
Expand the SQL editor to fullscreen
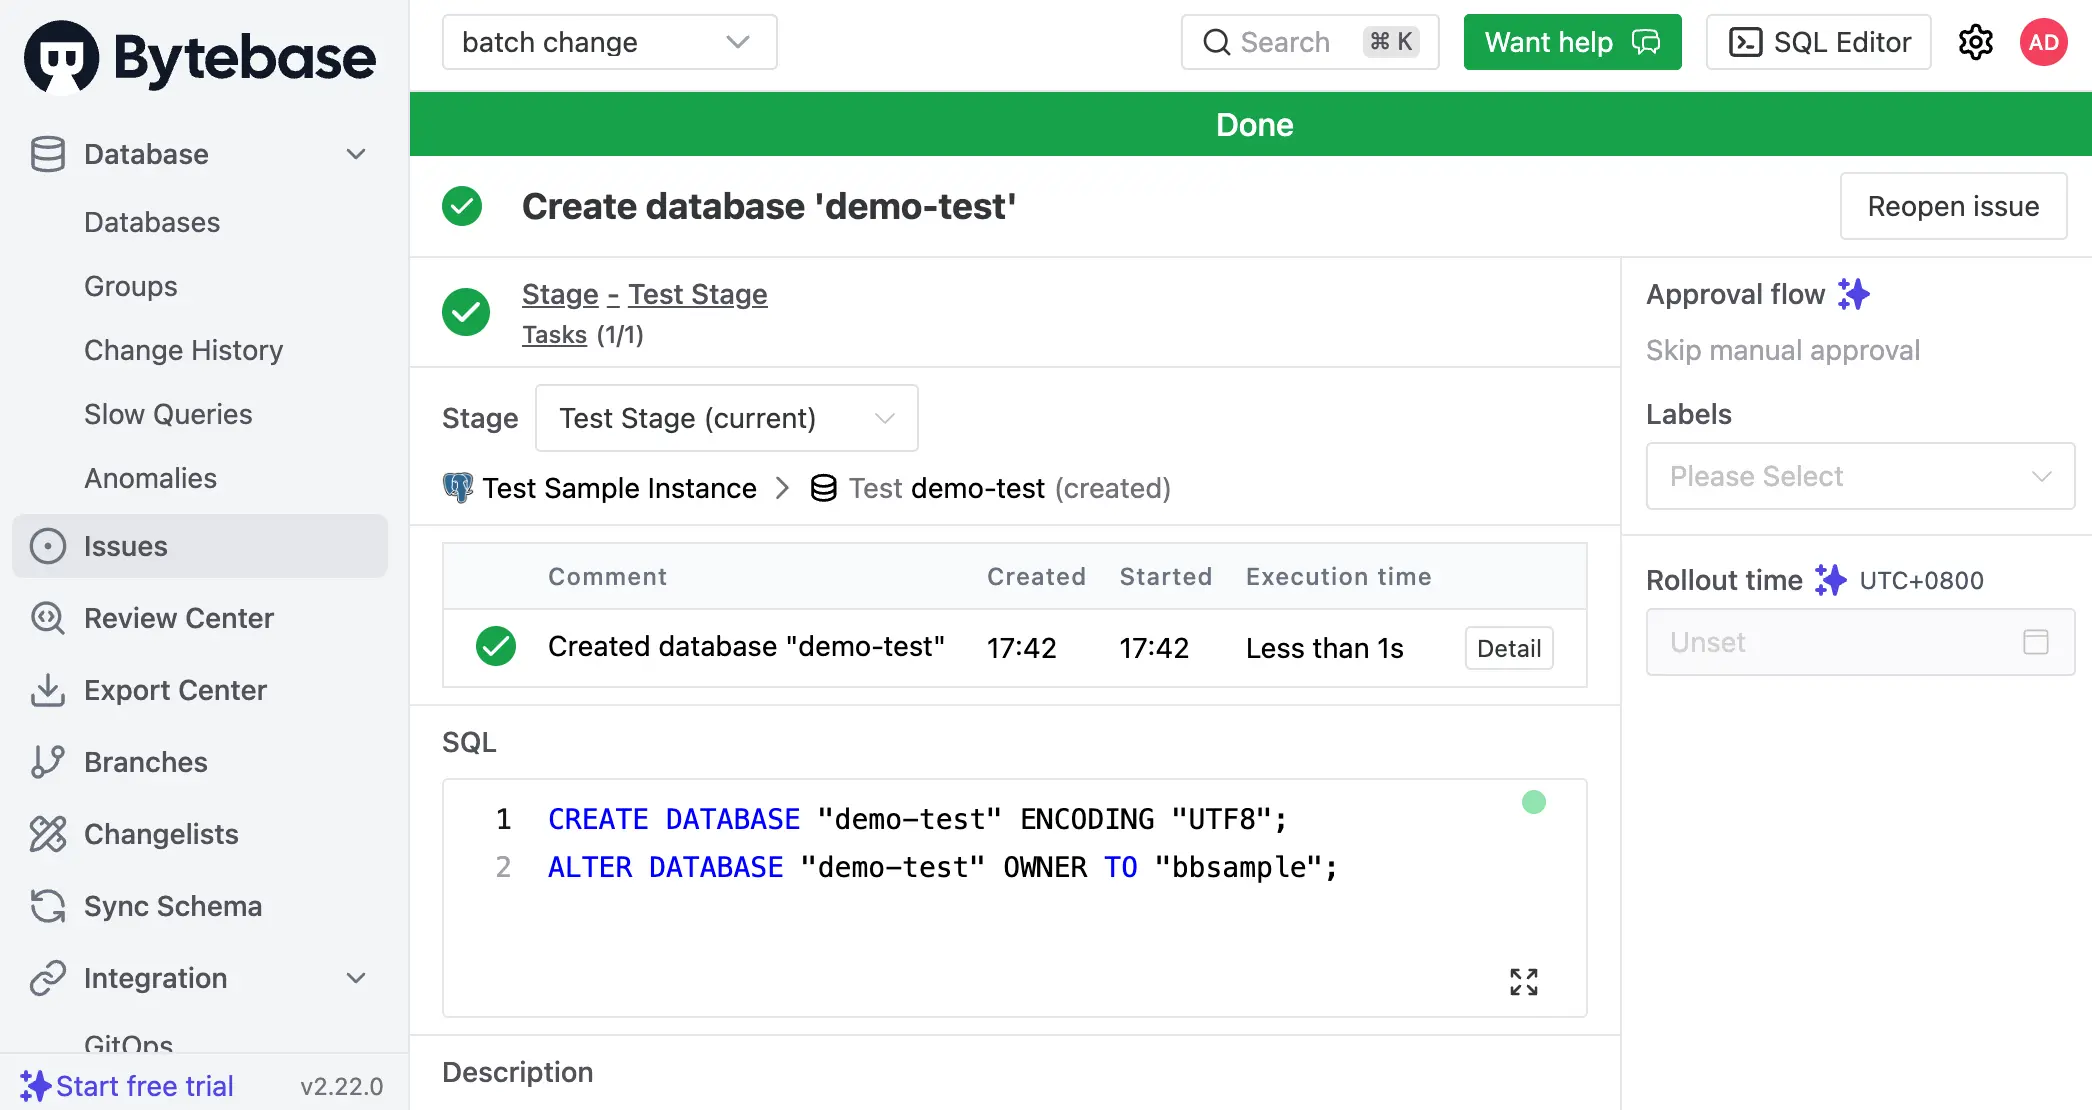click(x=1523, y=982)
